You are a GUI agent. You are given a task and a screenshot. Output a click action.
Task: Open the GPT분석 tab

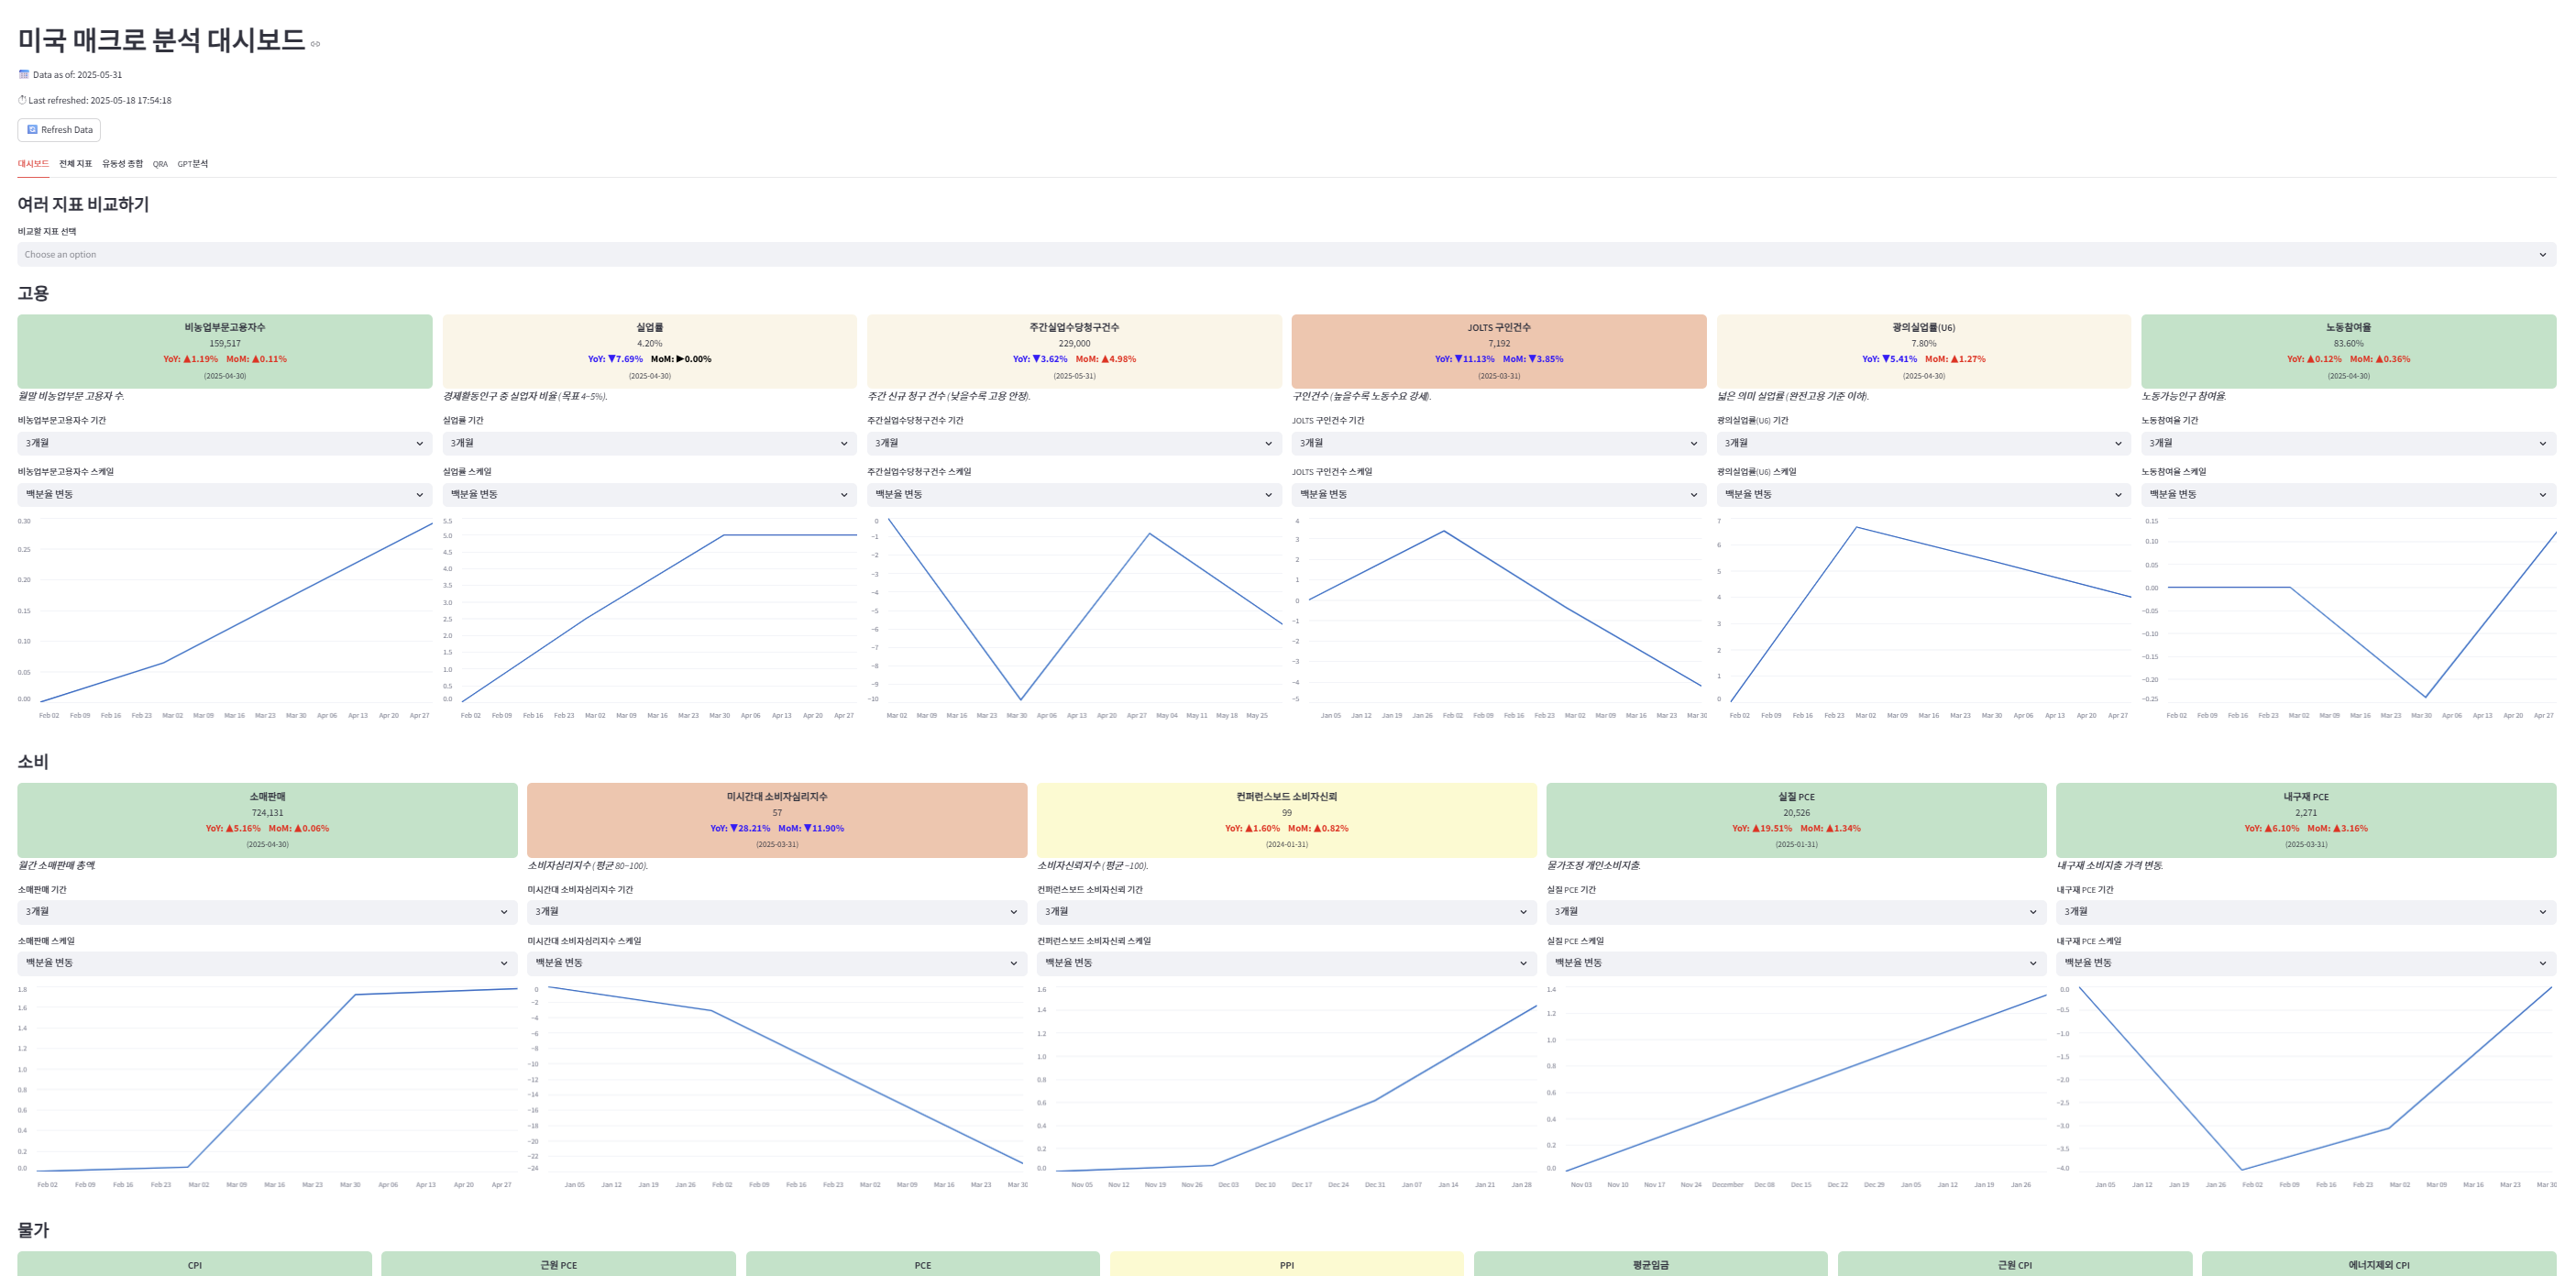[193, 164]
